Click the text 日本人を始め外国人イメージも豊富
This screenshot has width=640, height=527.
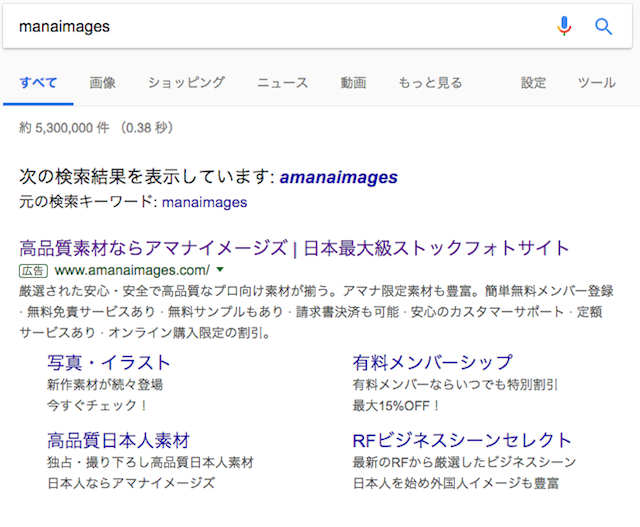tap(456, 483)
